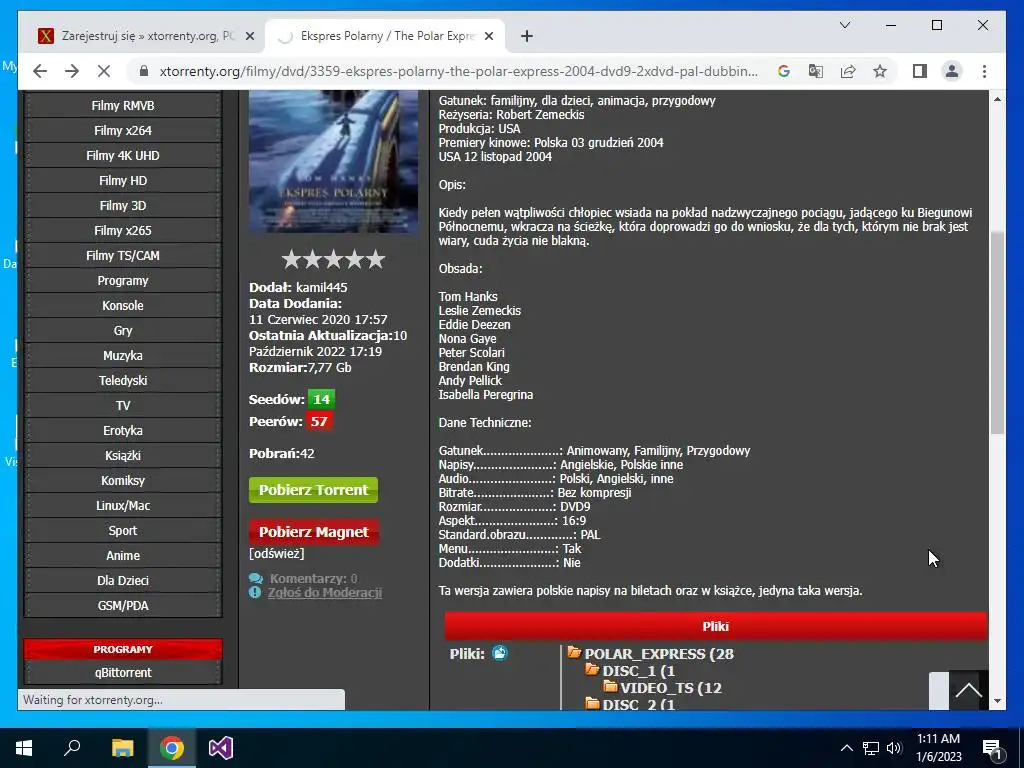1024x768 pixels.
Task: Open File Explorer from the taskbar
Action: (x=122, y=748)
